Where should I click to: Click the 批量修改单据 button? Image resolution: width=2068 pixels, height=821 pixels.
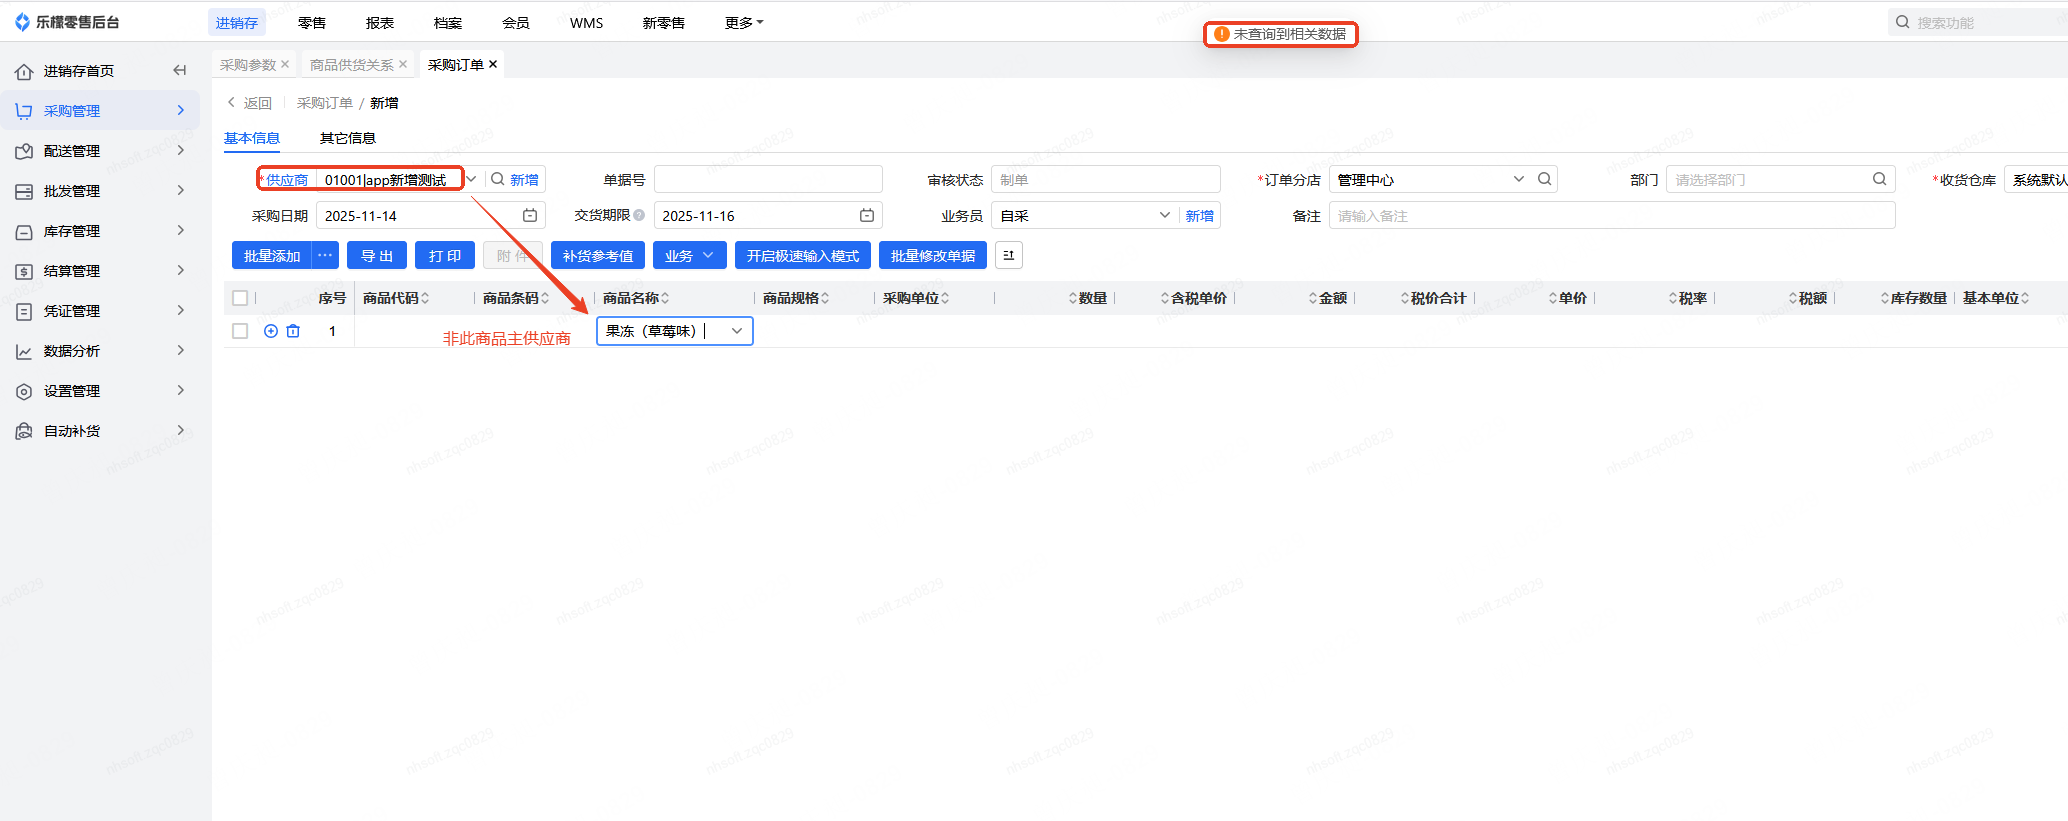(x=933, y=256)
